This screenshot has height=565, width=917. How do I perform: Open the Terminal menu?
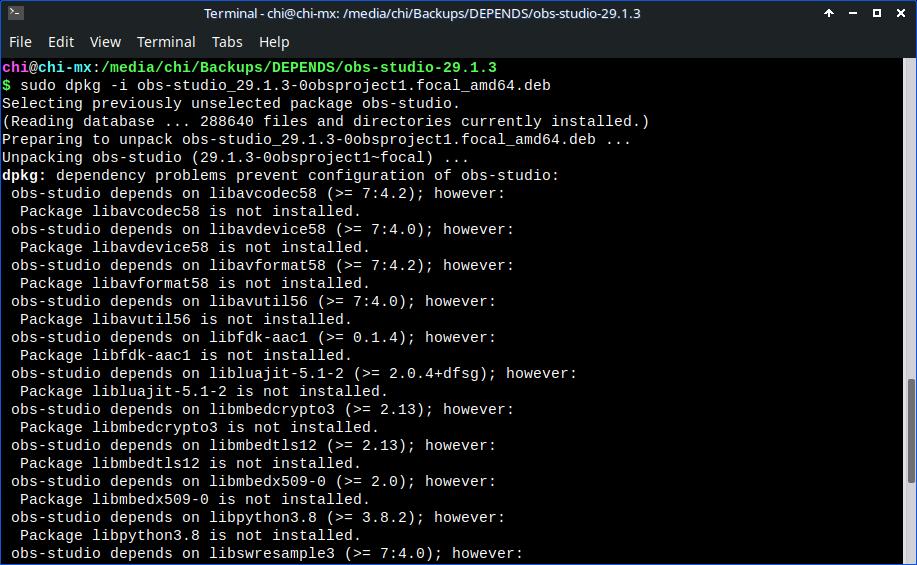[166, 42]
